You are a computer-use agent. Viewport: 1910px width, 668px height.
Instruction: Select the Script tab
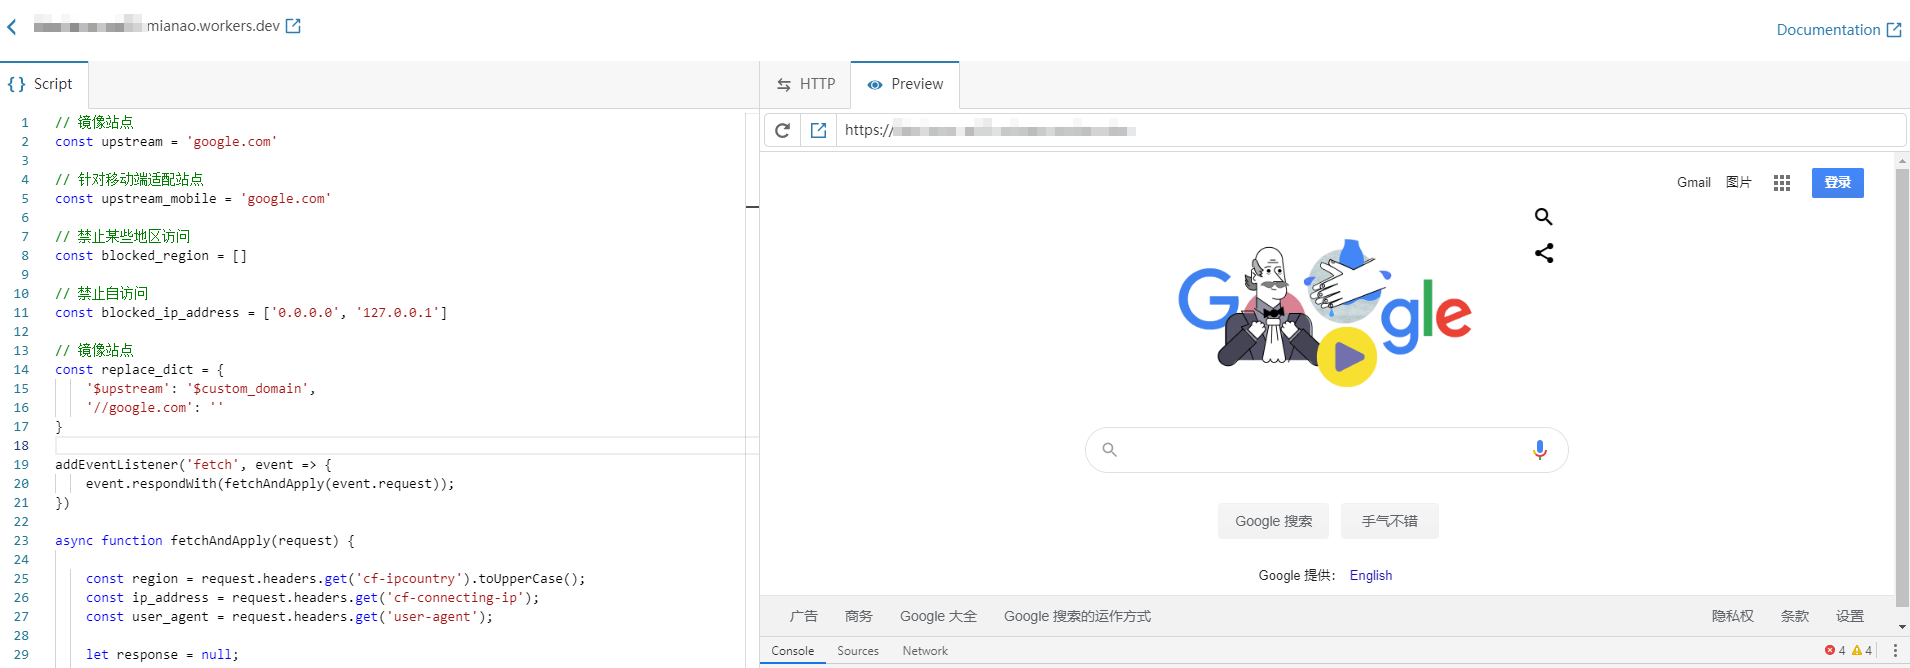coord(42,84)
